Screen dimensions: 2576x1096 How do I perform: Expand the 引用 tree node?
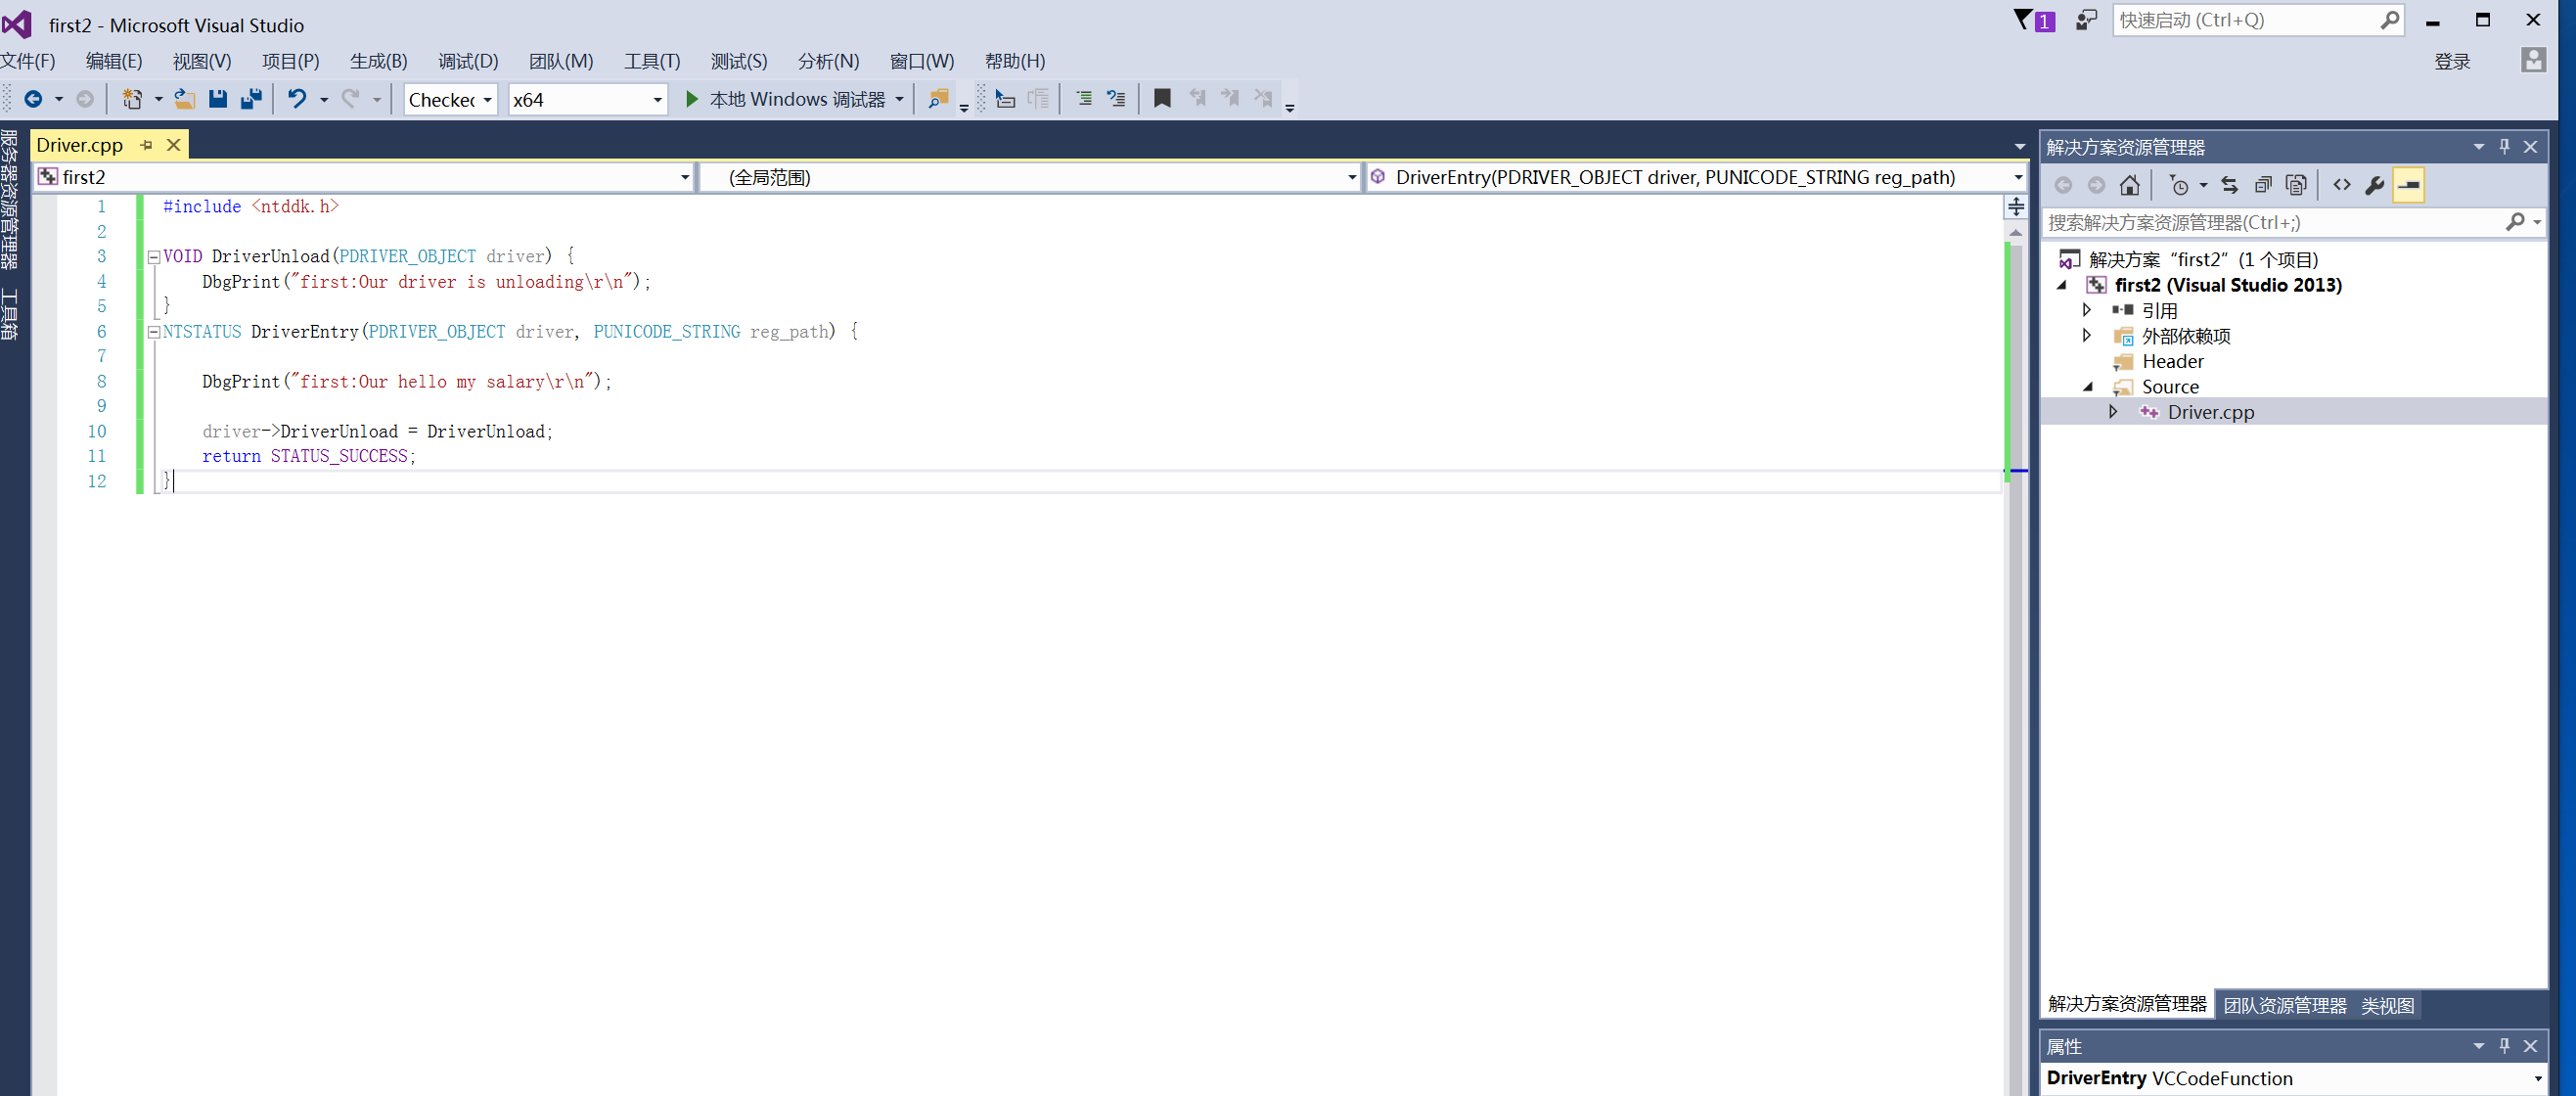2087,310
